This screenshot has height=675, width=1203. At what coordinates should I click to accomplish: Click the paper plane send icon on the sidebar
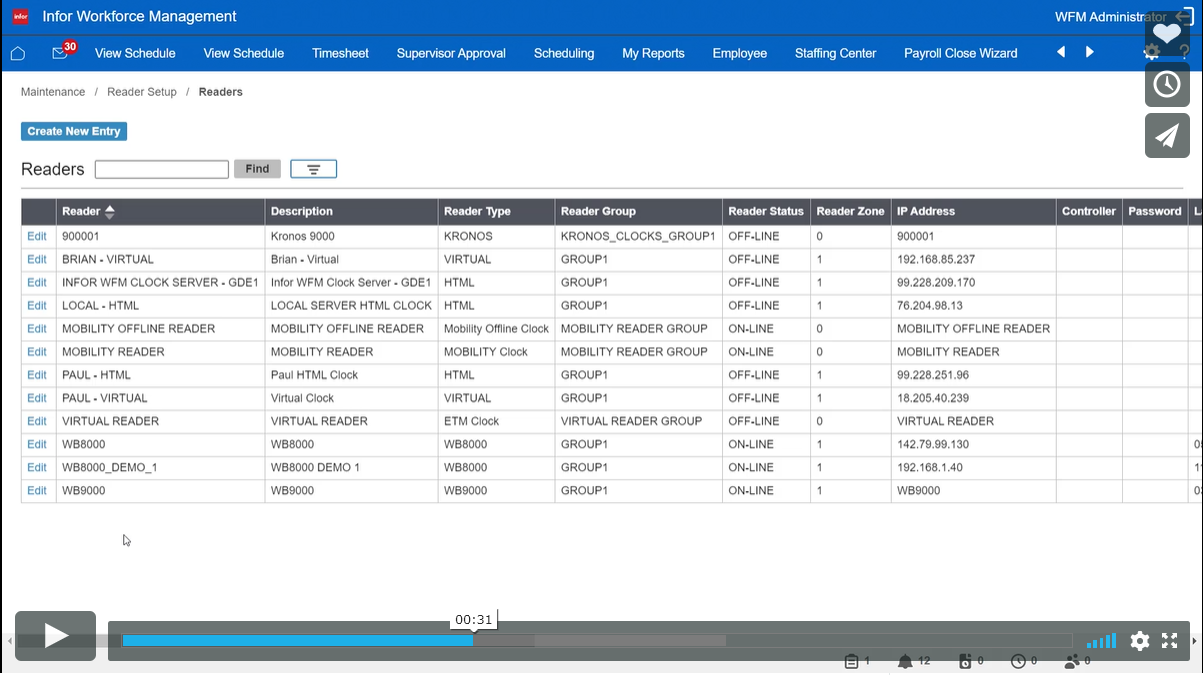[1167, 135]
